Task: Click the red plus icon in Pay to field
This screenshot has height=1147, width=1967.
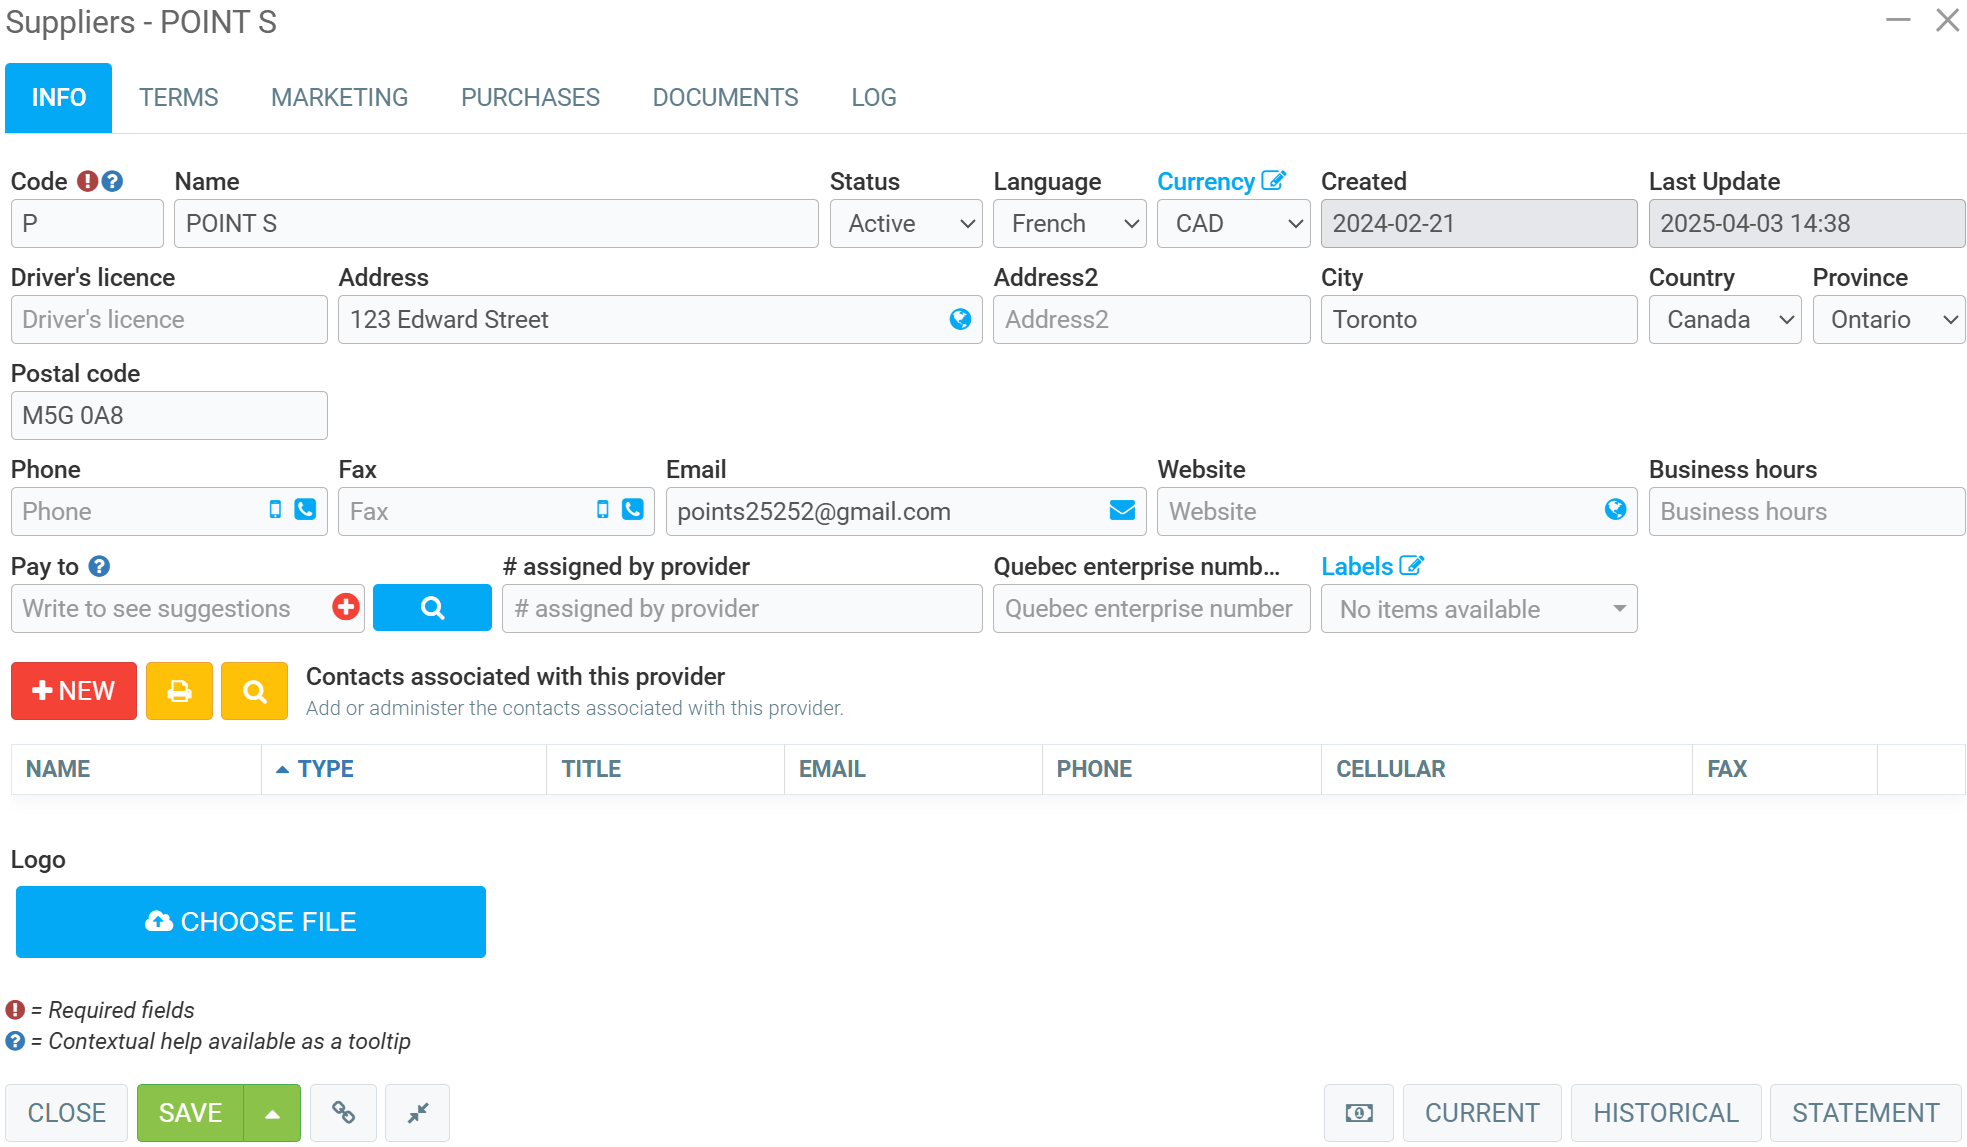Action: pos(346,607)
